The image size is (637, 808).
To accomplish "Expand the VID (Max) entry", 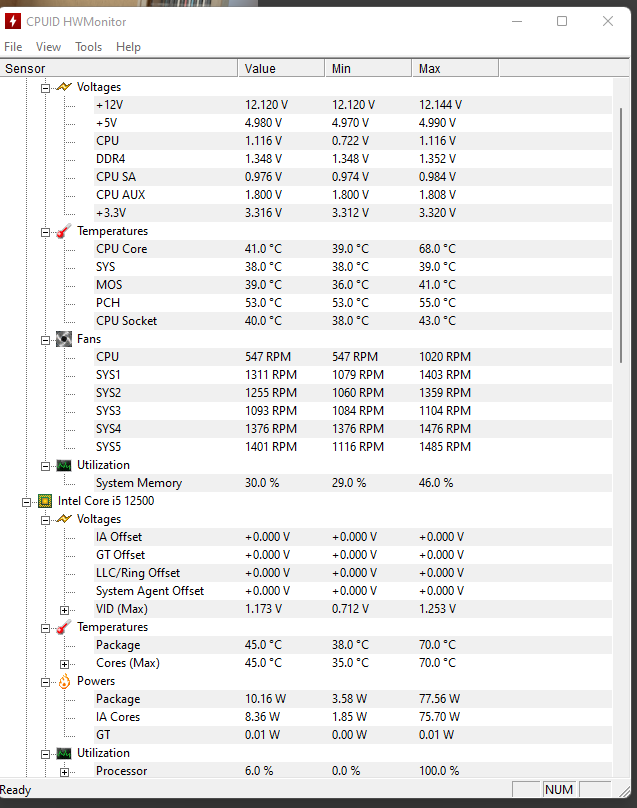I will point(64,609).
